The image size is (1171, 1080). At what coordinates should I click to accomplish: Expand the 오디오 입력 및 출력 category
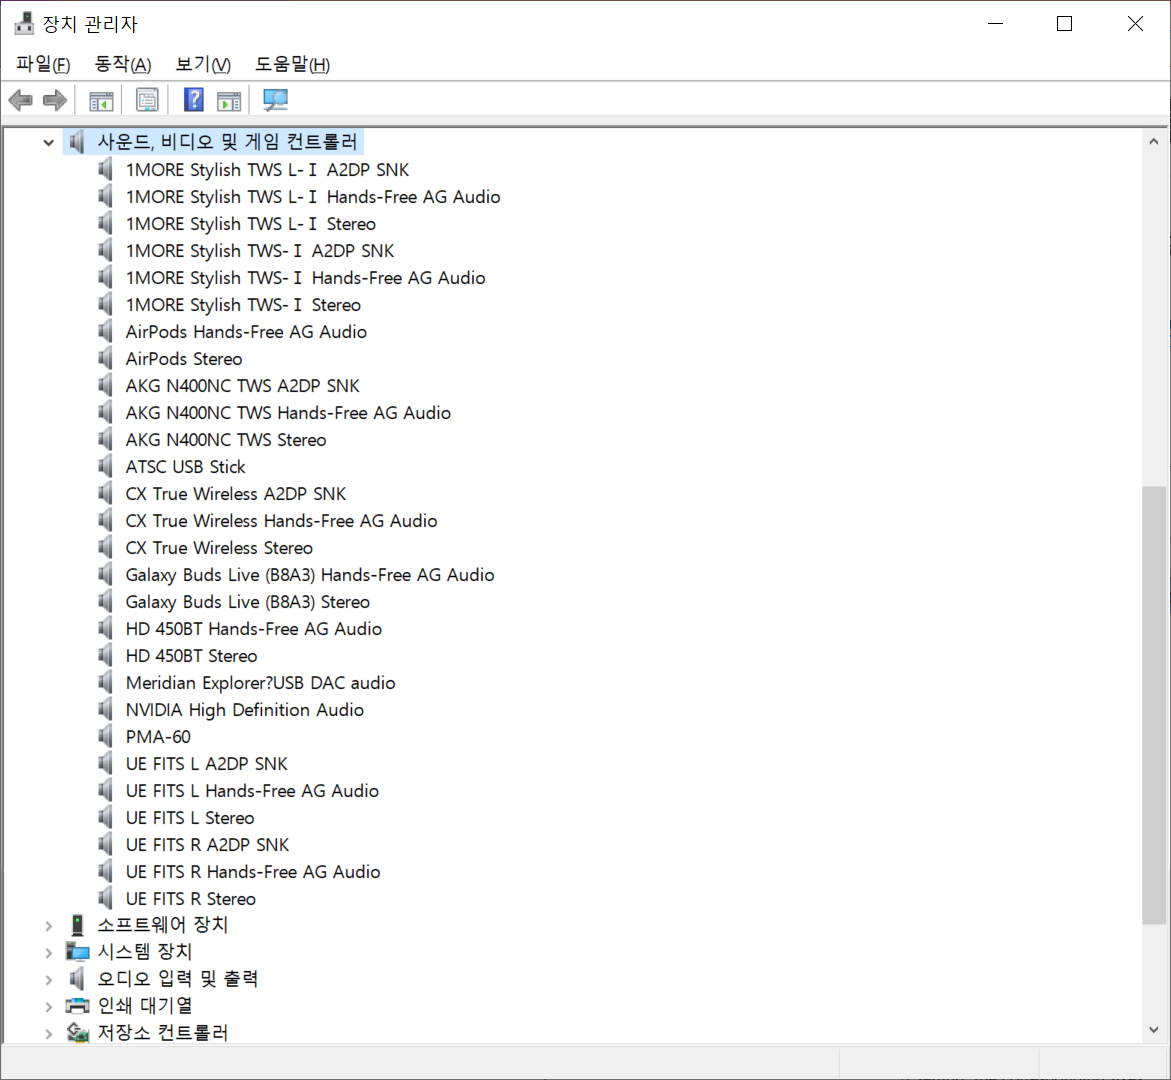(49, 979)
